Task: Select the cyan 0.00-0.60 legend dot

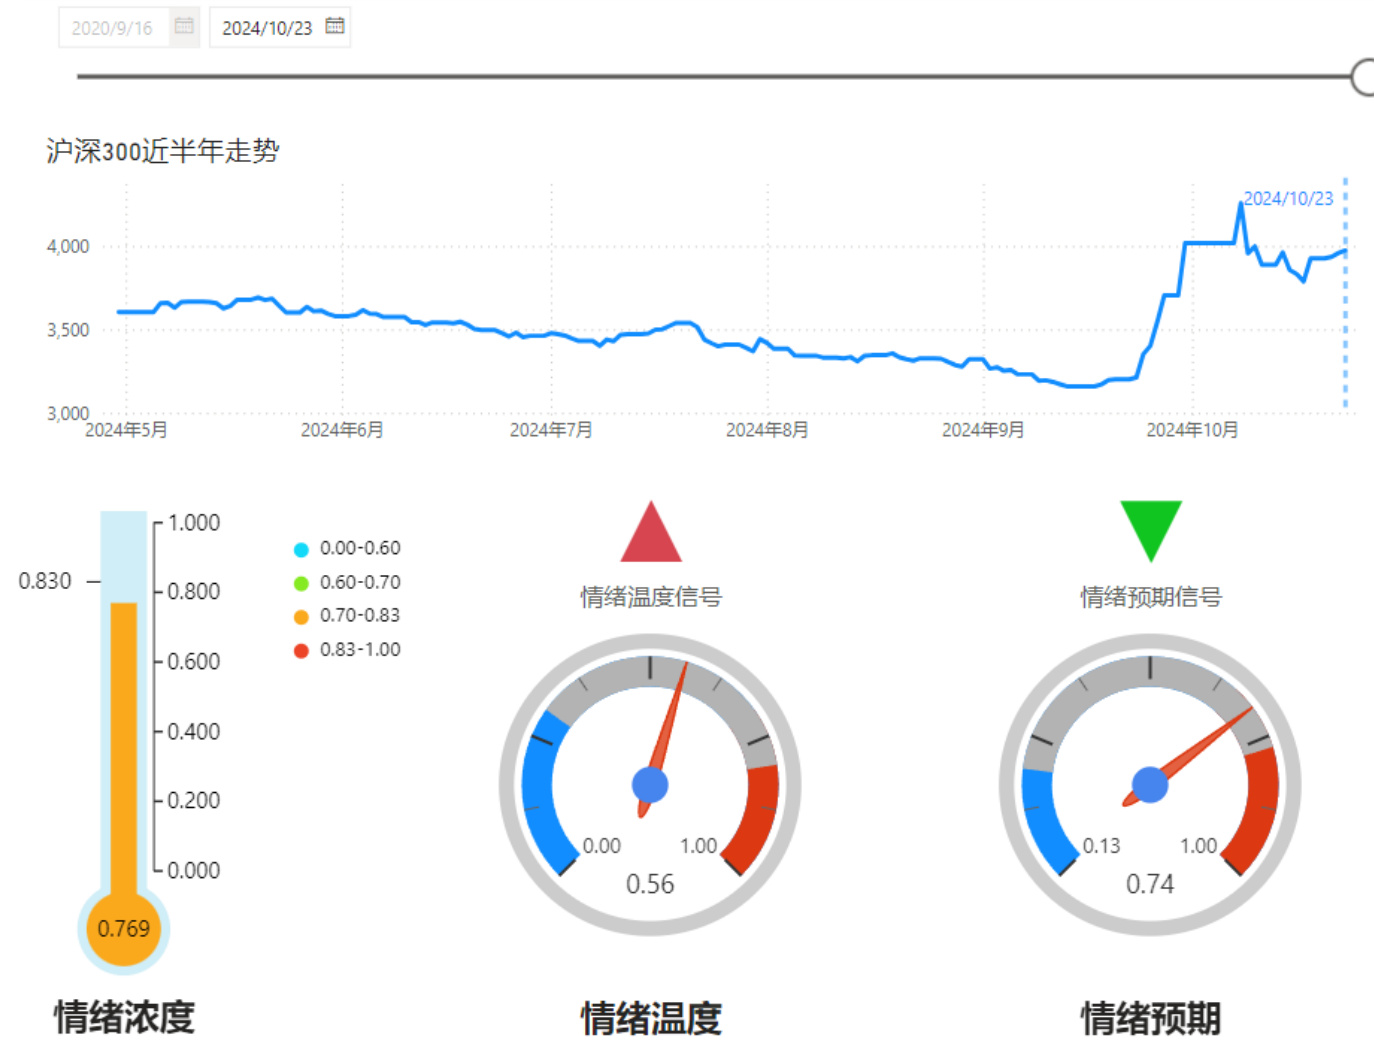Action: [301, 549]
